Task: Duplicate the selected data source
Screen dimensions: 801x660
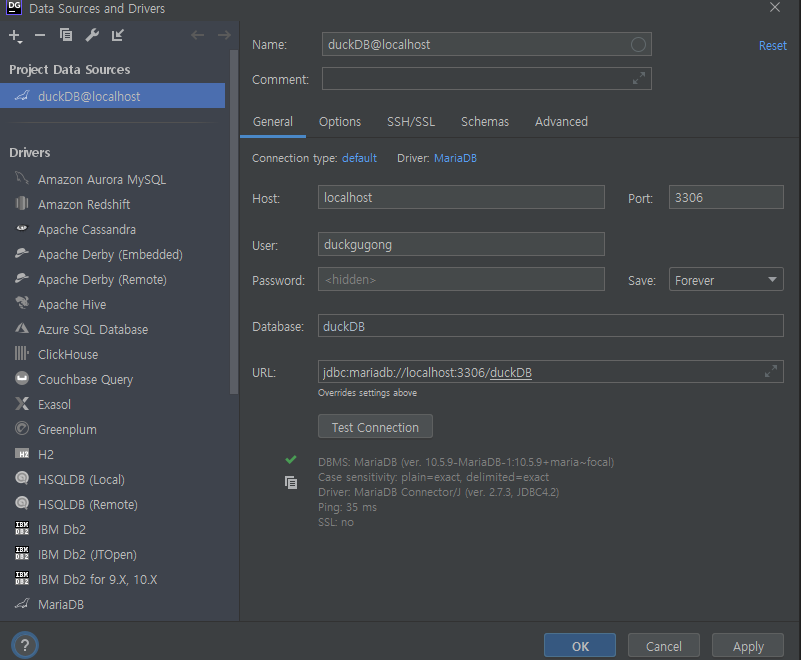Action: point(66,35)
